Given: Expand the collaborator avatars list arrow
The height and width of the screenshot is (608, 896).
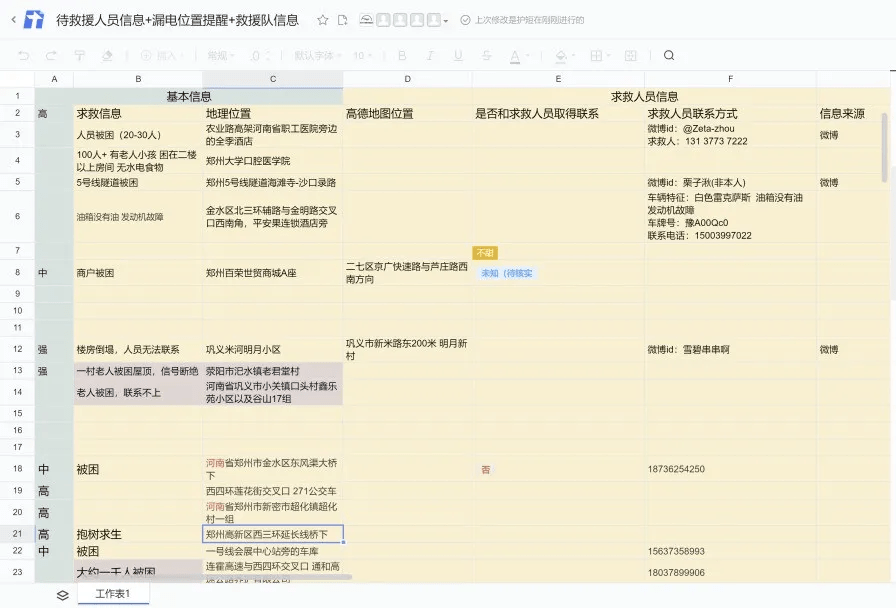Looking at the screenshot, I should coord(446,21).
